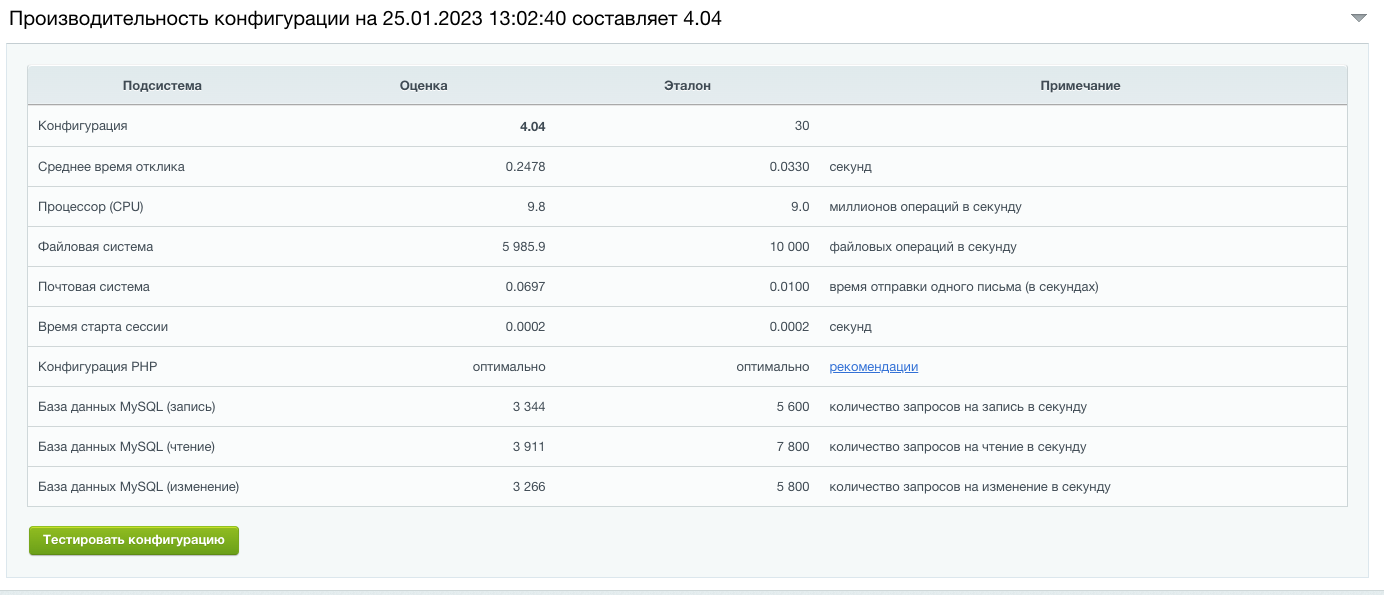Select the База данных MySQL (изменение) row

click(139, 487)
